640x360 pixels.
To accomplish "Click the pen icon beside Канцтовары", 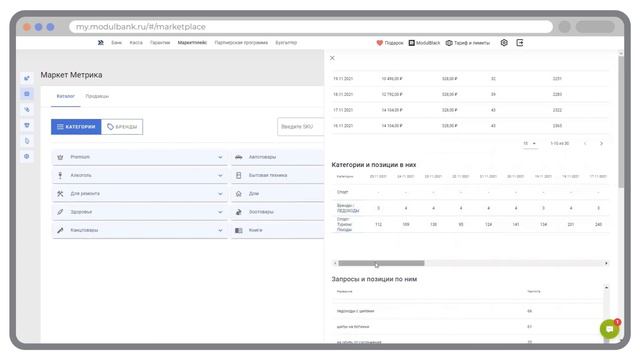I will (x=60, y=230).
